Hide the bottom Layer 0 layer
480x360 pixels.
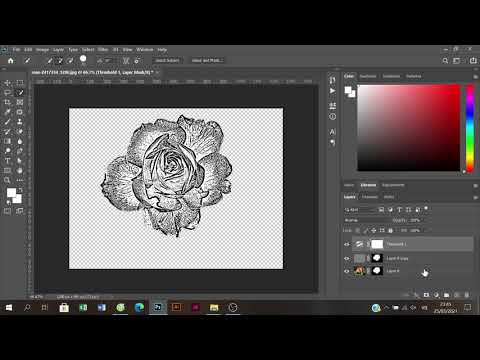point(347,271)
